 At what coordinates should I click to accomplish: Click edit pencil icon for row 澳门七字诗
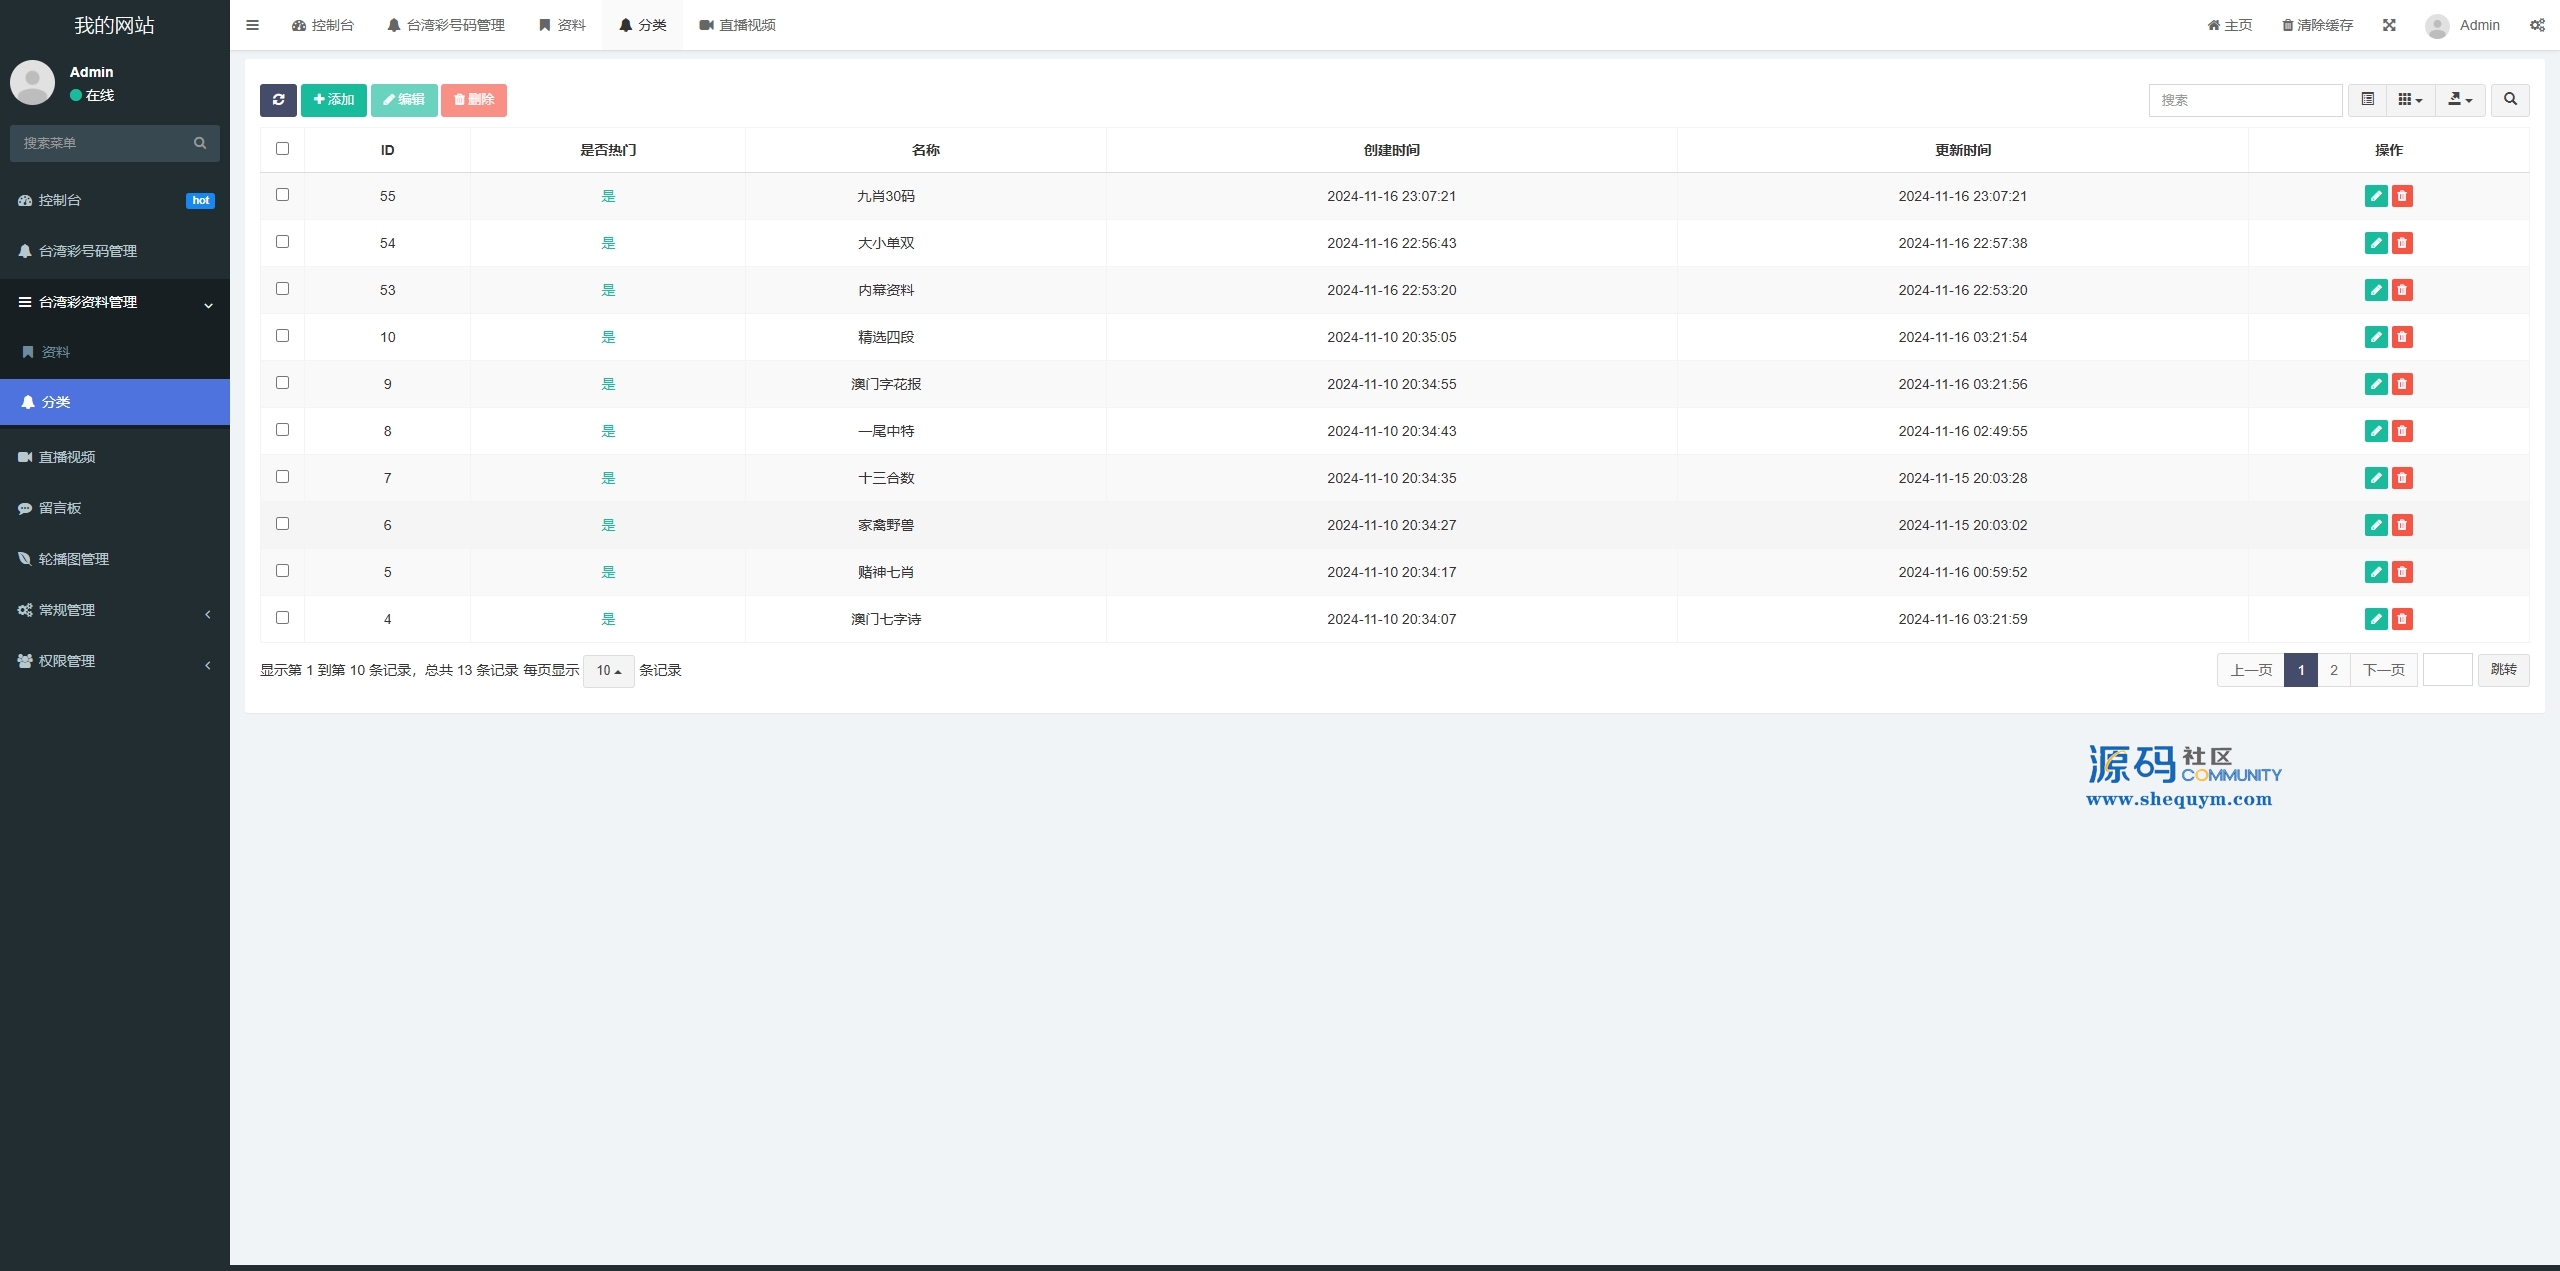point(2376,619)
